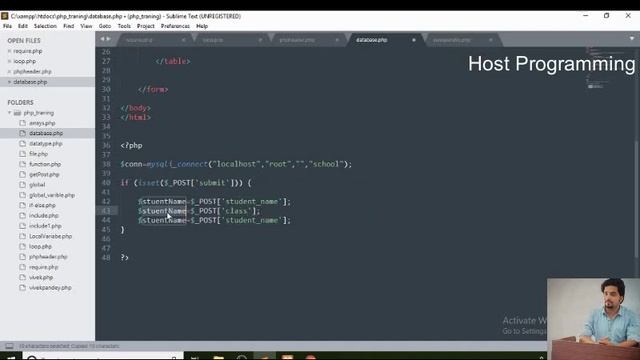640x360 pixels.
Task: Close the loop.php tab
Action: pyautogui.click(x=260, y=40)
